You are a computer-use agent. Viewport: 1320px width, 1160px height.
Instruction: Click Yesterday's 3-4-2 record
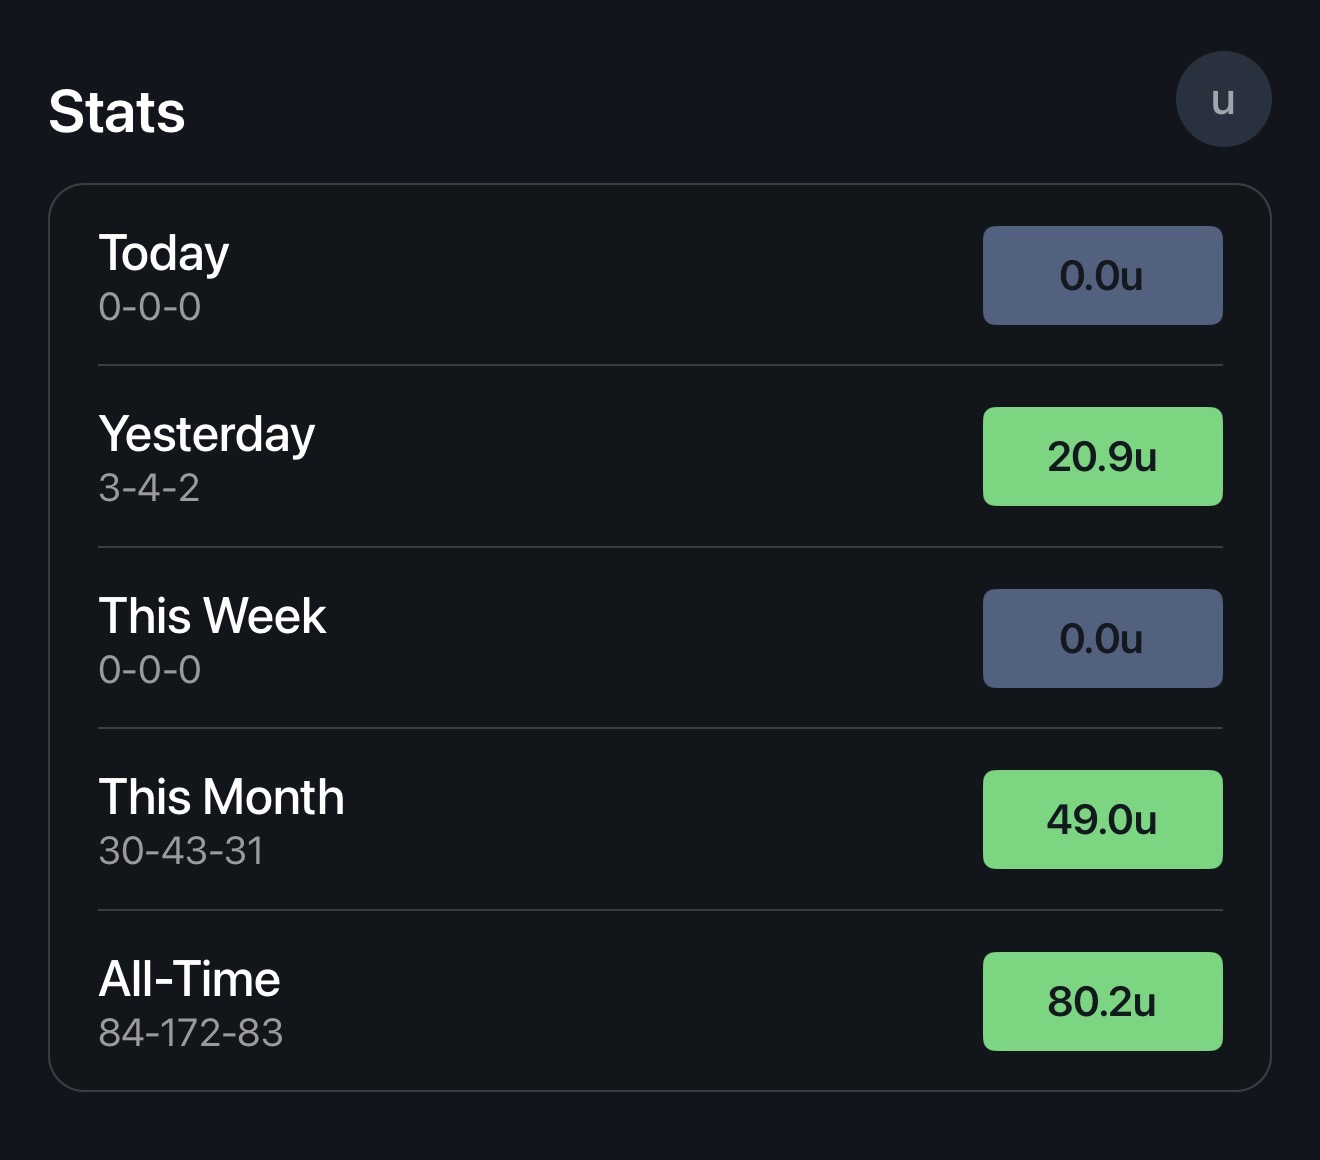[x=149, y=488]
